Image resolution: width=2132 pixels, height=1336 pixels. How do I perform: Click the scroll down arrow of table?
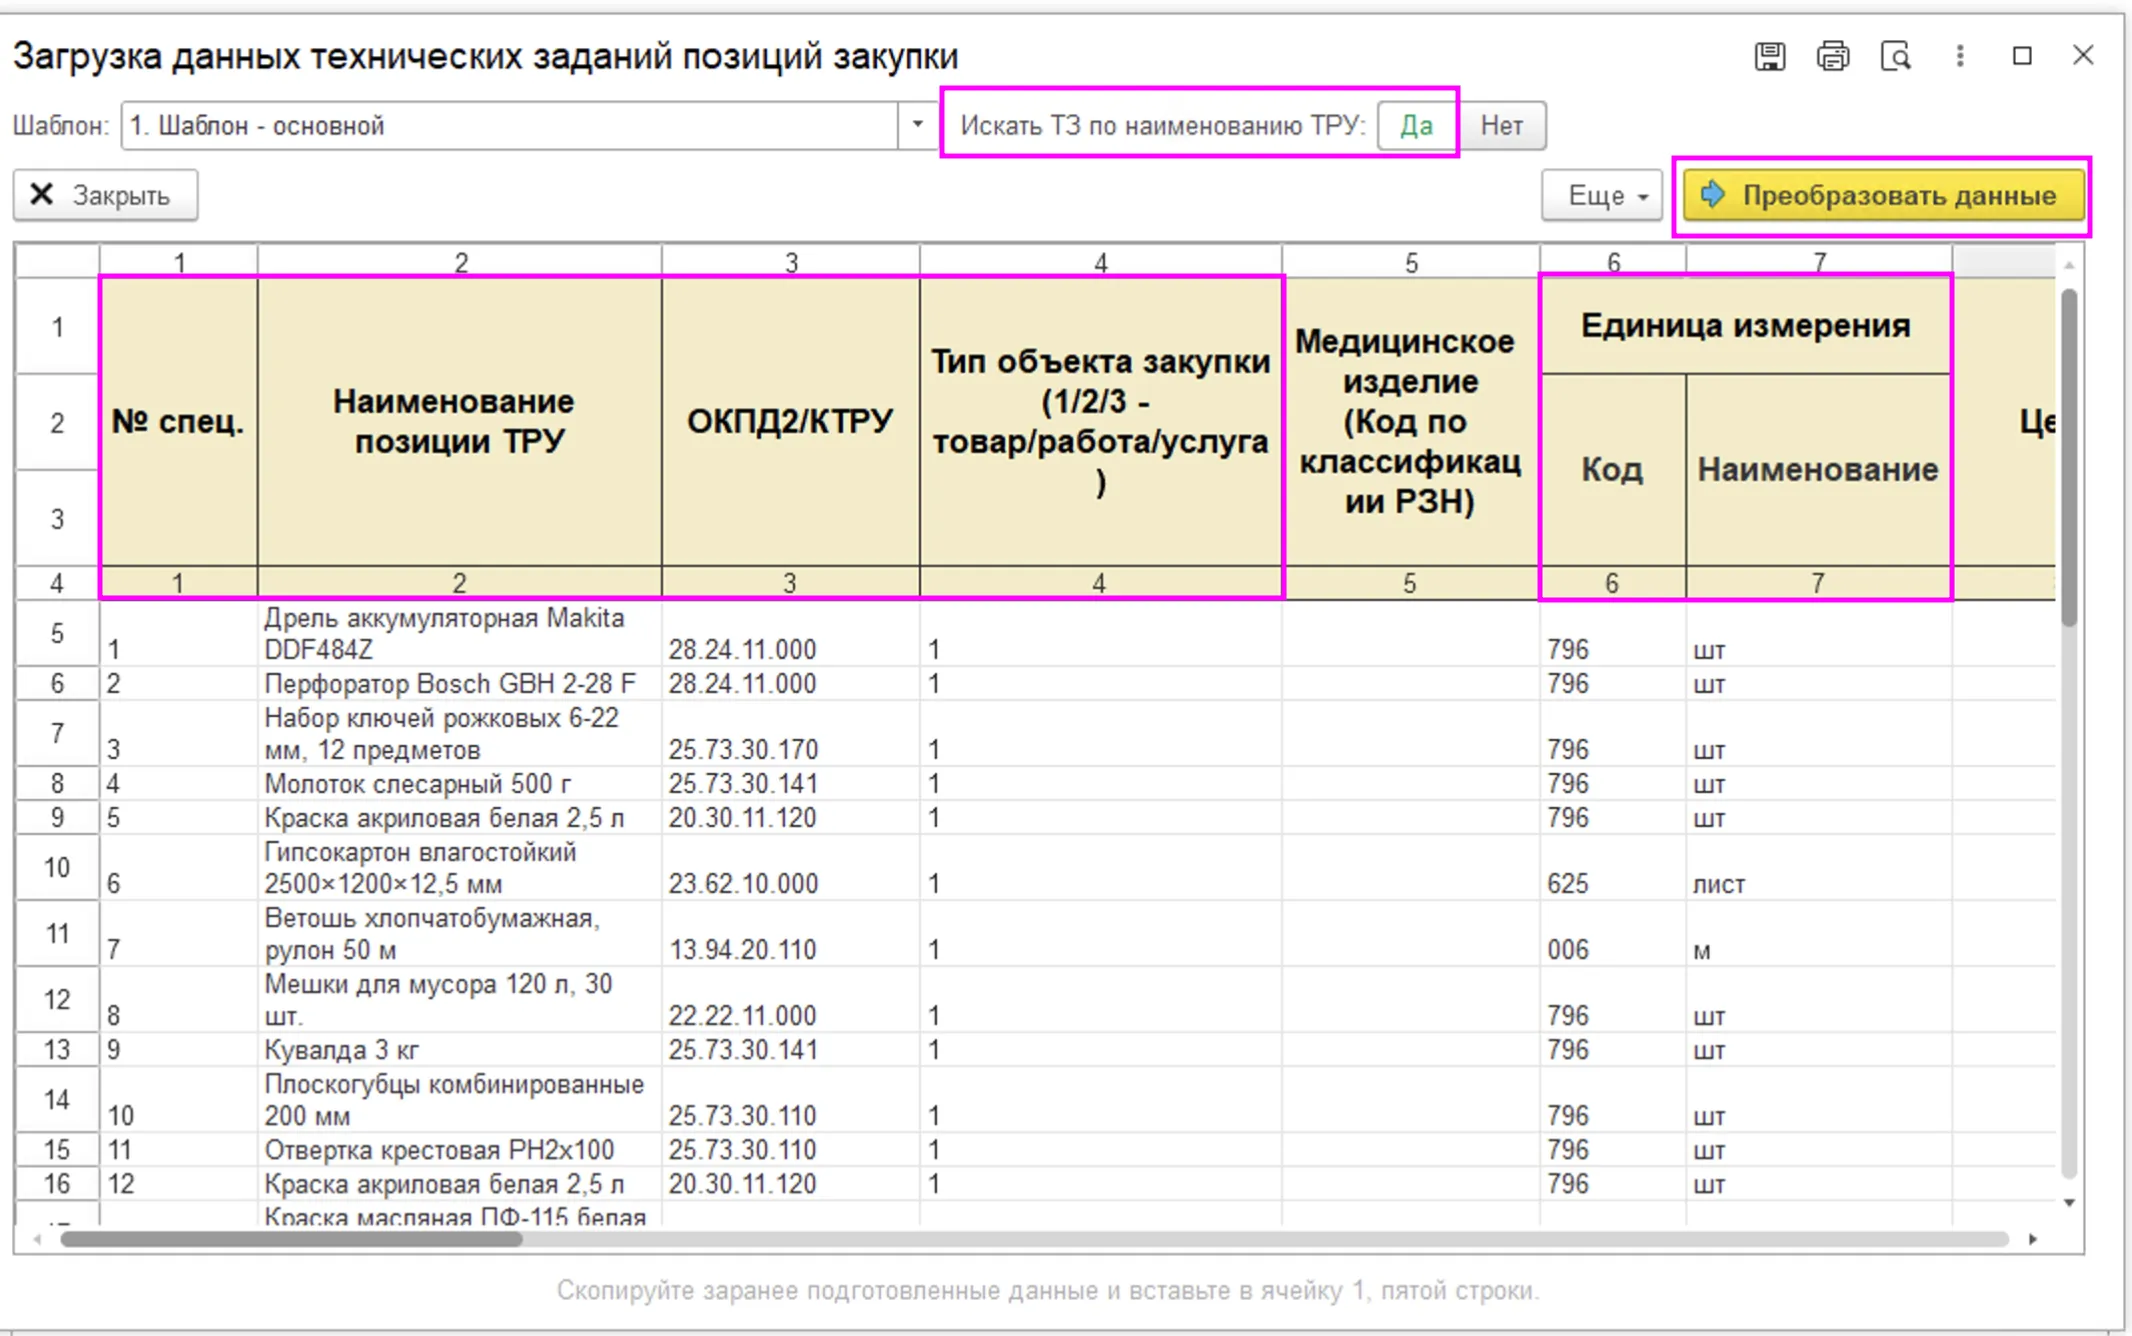[x=2069, y=1203]
